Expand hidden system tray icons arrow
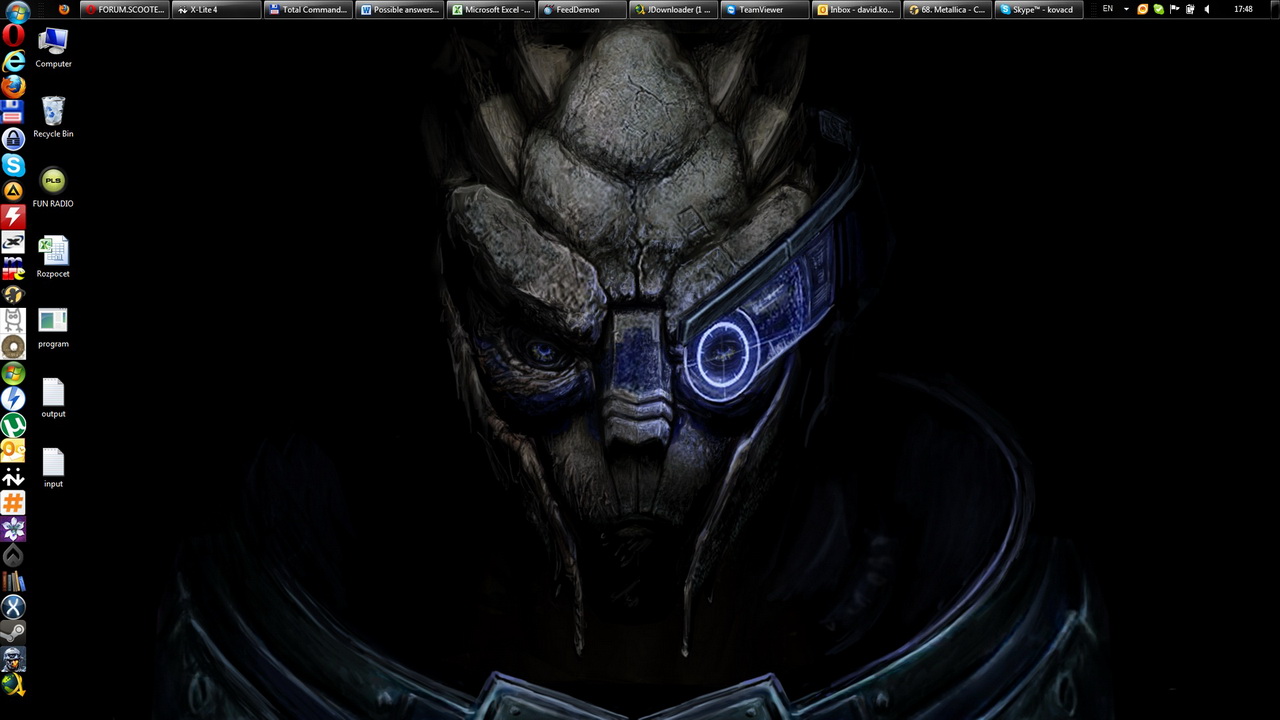Image resolution: width=1280 pixels, height=720 pixels. [x=1126, y=10]
